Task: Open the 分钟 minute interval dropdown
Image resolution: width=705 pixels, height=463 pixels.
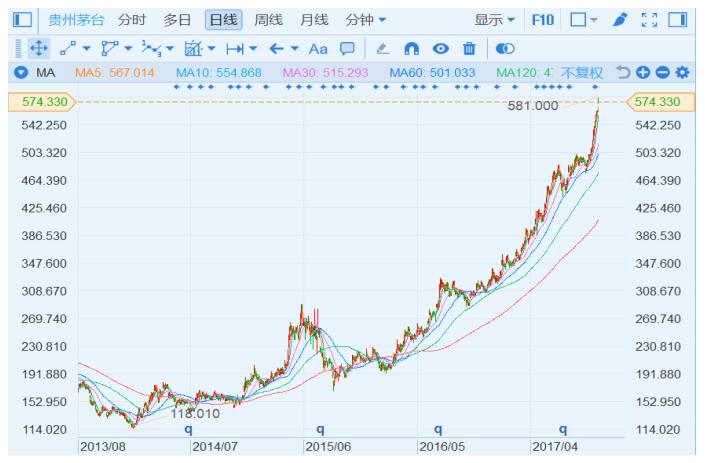Action: [366, 20]
